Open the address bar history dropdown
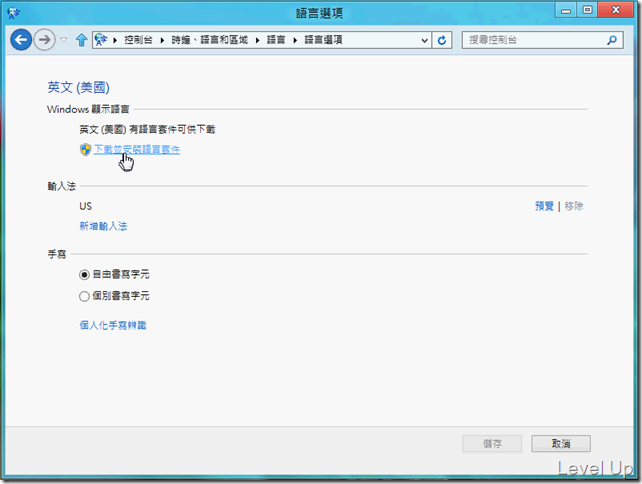Screen dimensions: 642x484 coord(425,40)
